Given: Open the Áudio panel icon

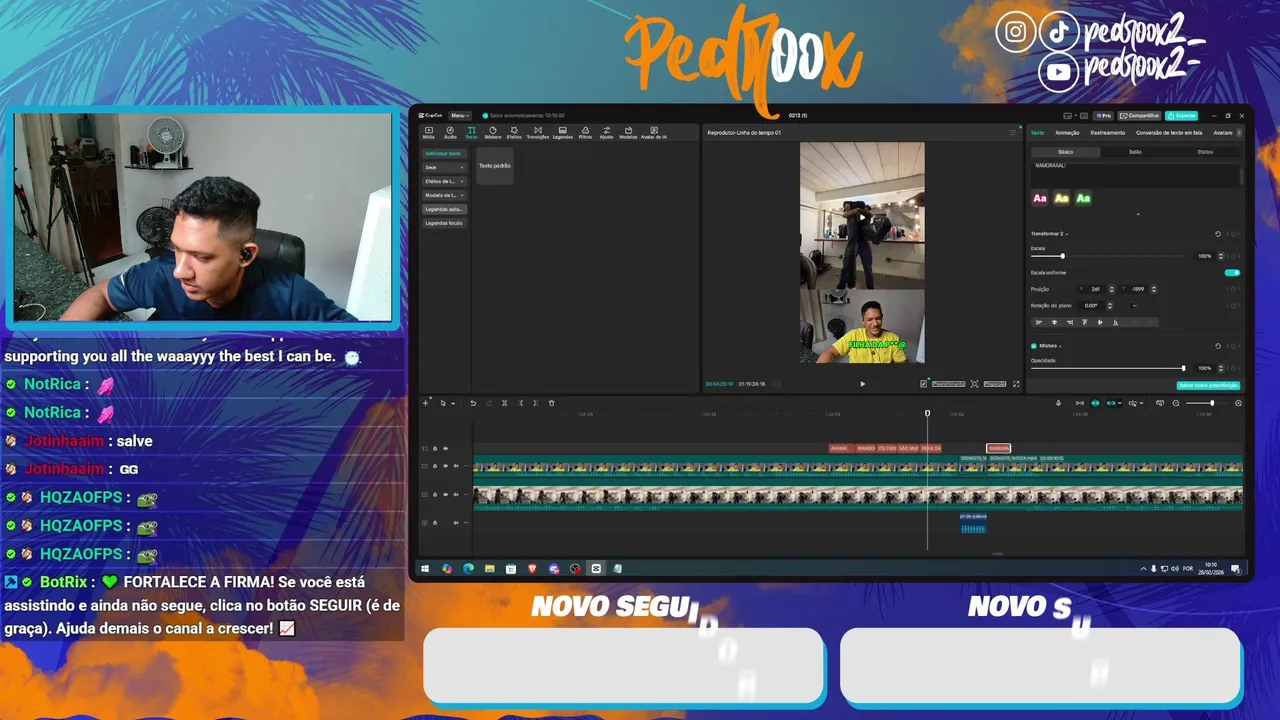Looking at the screenshot, I should click(450, 132).
